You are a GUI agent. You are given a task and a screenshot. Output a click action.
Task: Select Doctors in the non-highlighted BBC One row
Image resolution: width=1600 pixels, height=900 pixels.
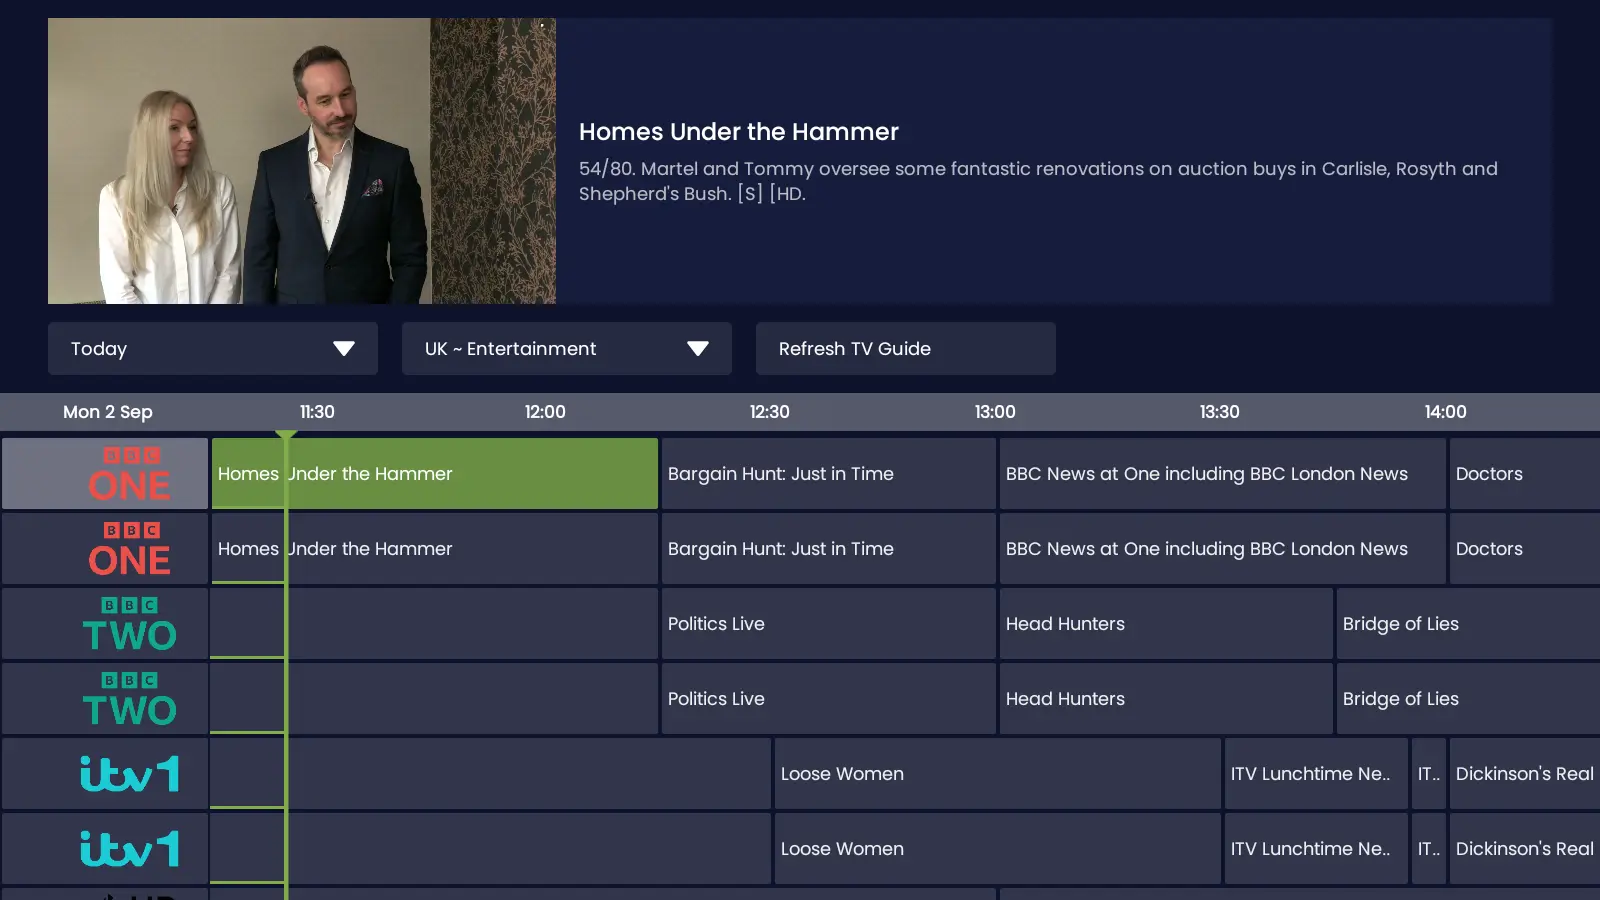(x=1523, y=549)
